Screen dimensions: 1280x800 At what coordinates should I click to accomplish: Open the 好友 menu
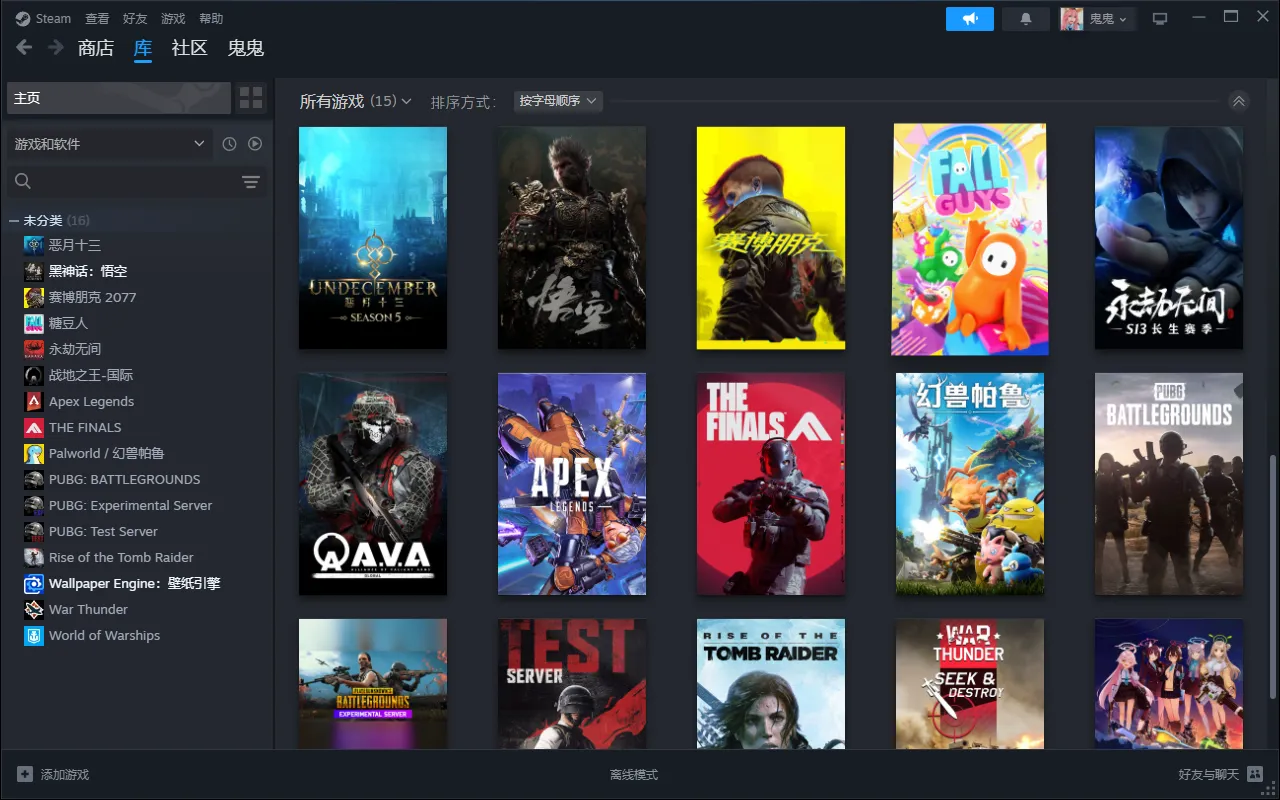click(135, 19)
